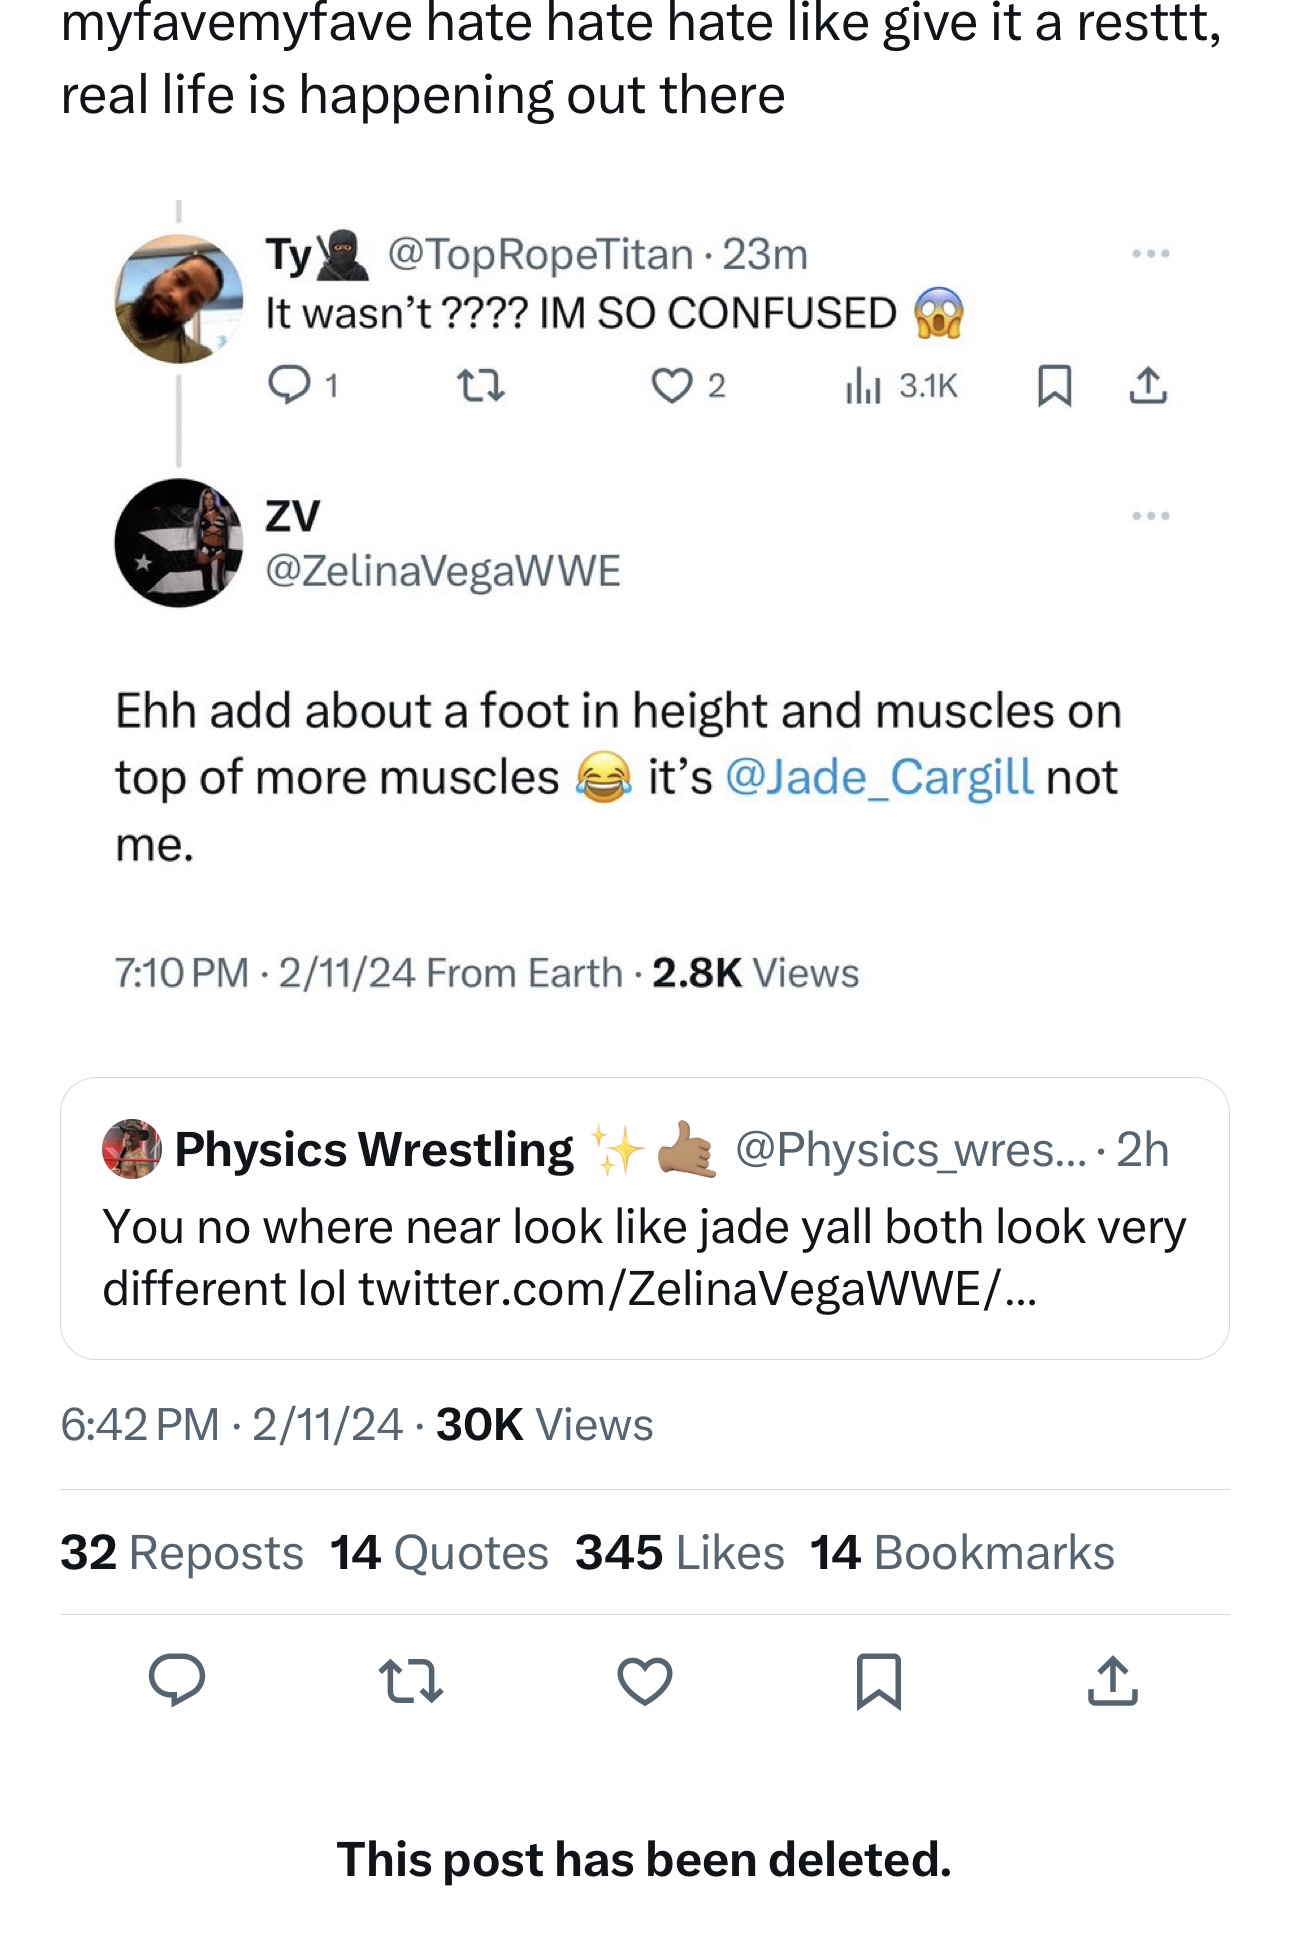Reply to the main post
Image resolution: width=1289 pixels, height=1950 pixels.
(177, 1679)
